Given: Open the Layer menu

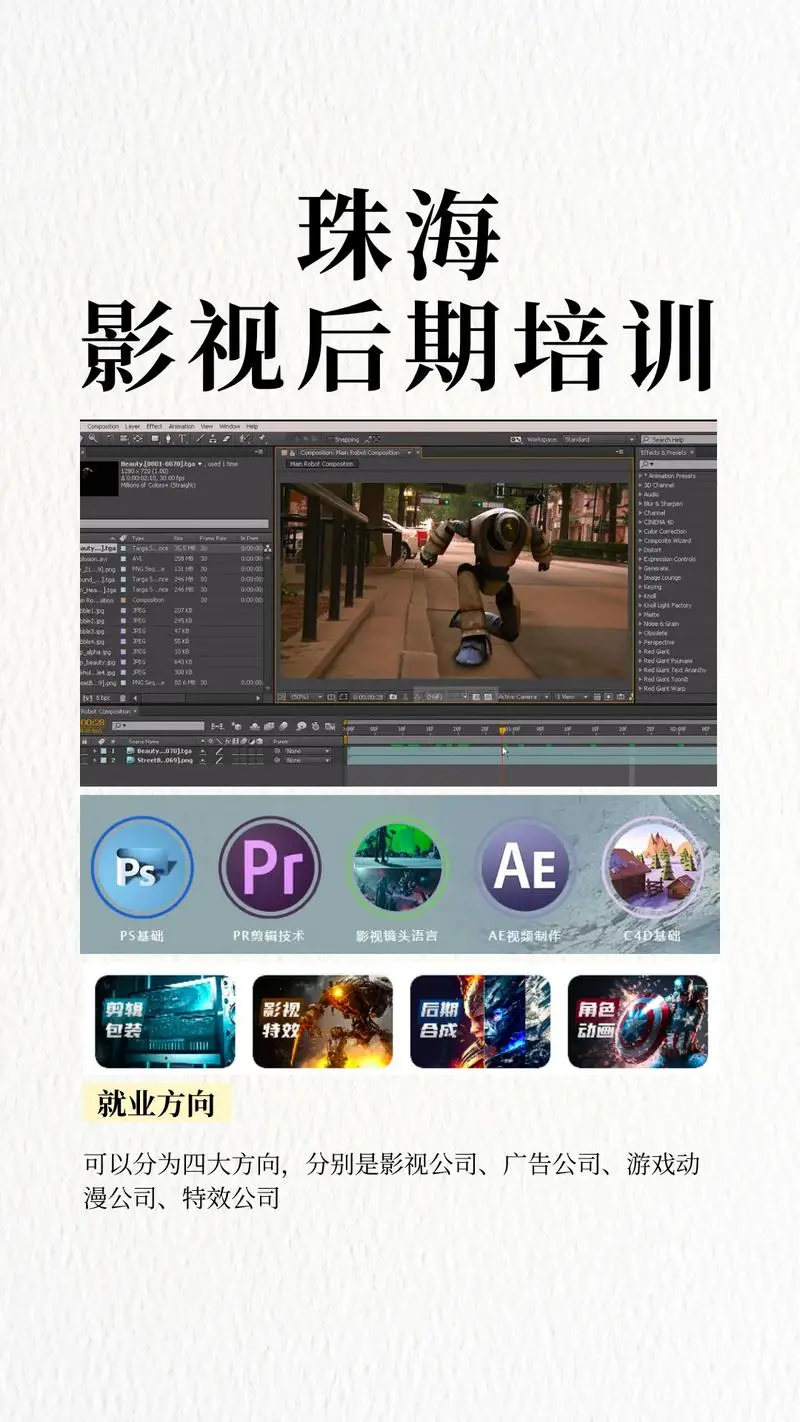Looking at the screenshot, I should (132, 426).
